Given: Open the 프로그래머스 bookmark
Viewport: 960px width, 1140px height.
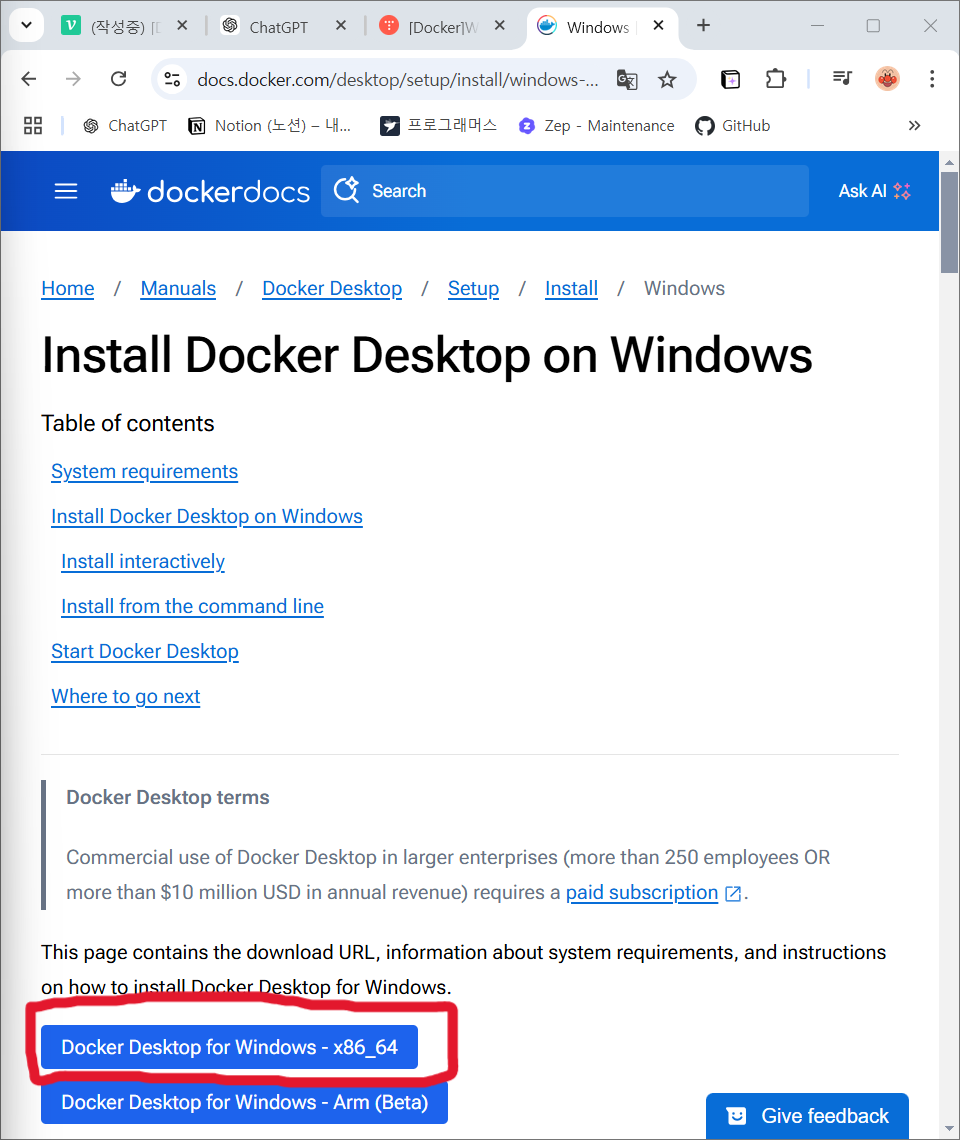Looking at the screenshot, I should 439,126.
